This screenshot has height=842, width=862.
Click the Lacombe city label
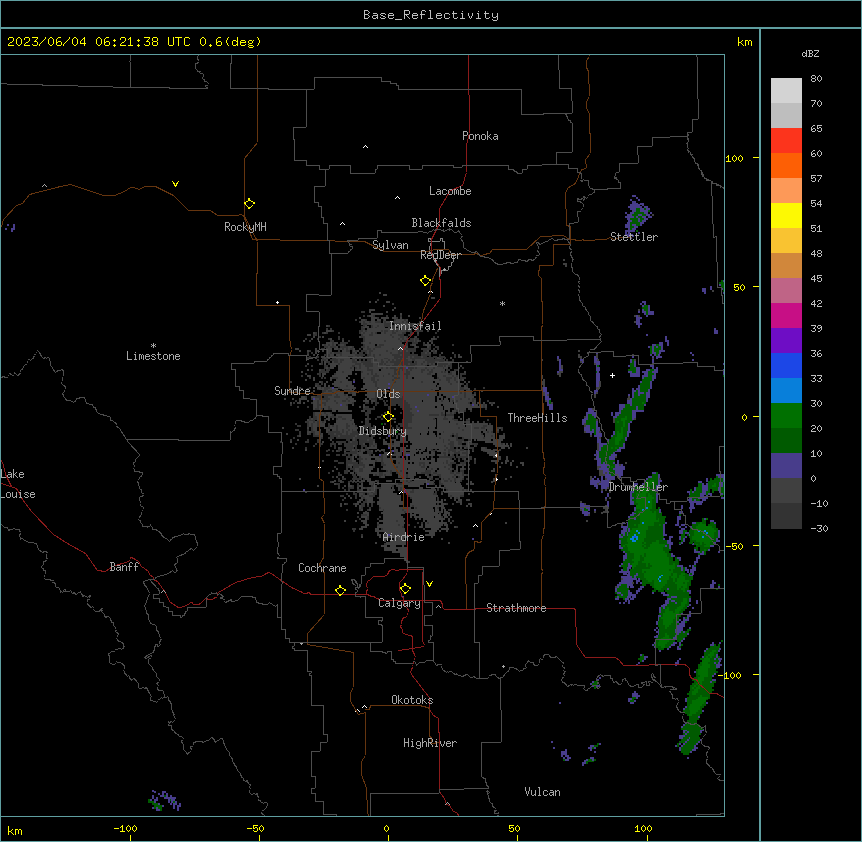coord(450,191)
